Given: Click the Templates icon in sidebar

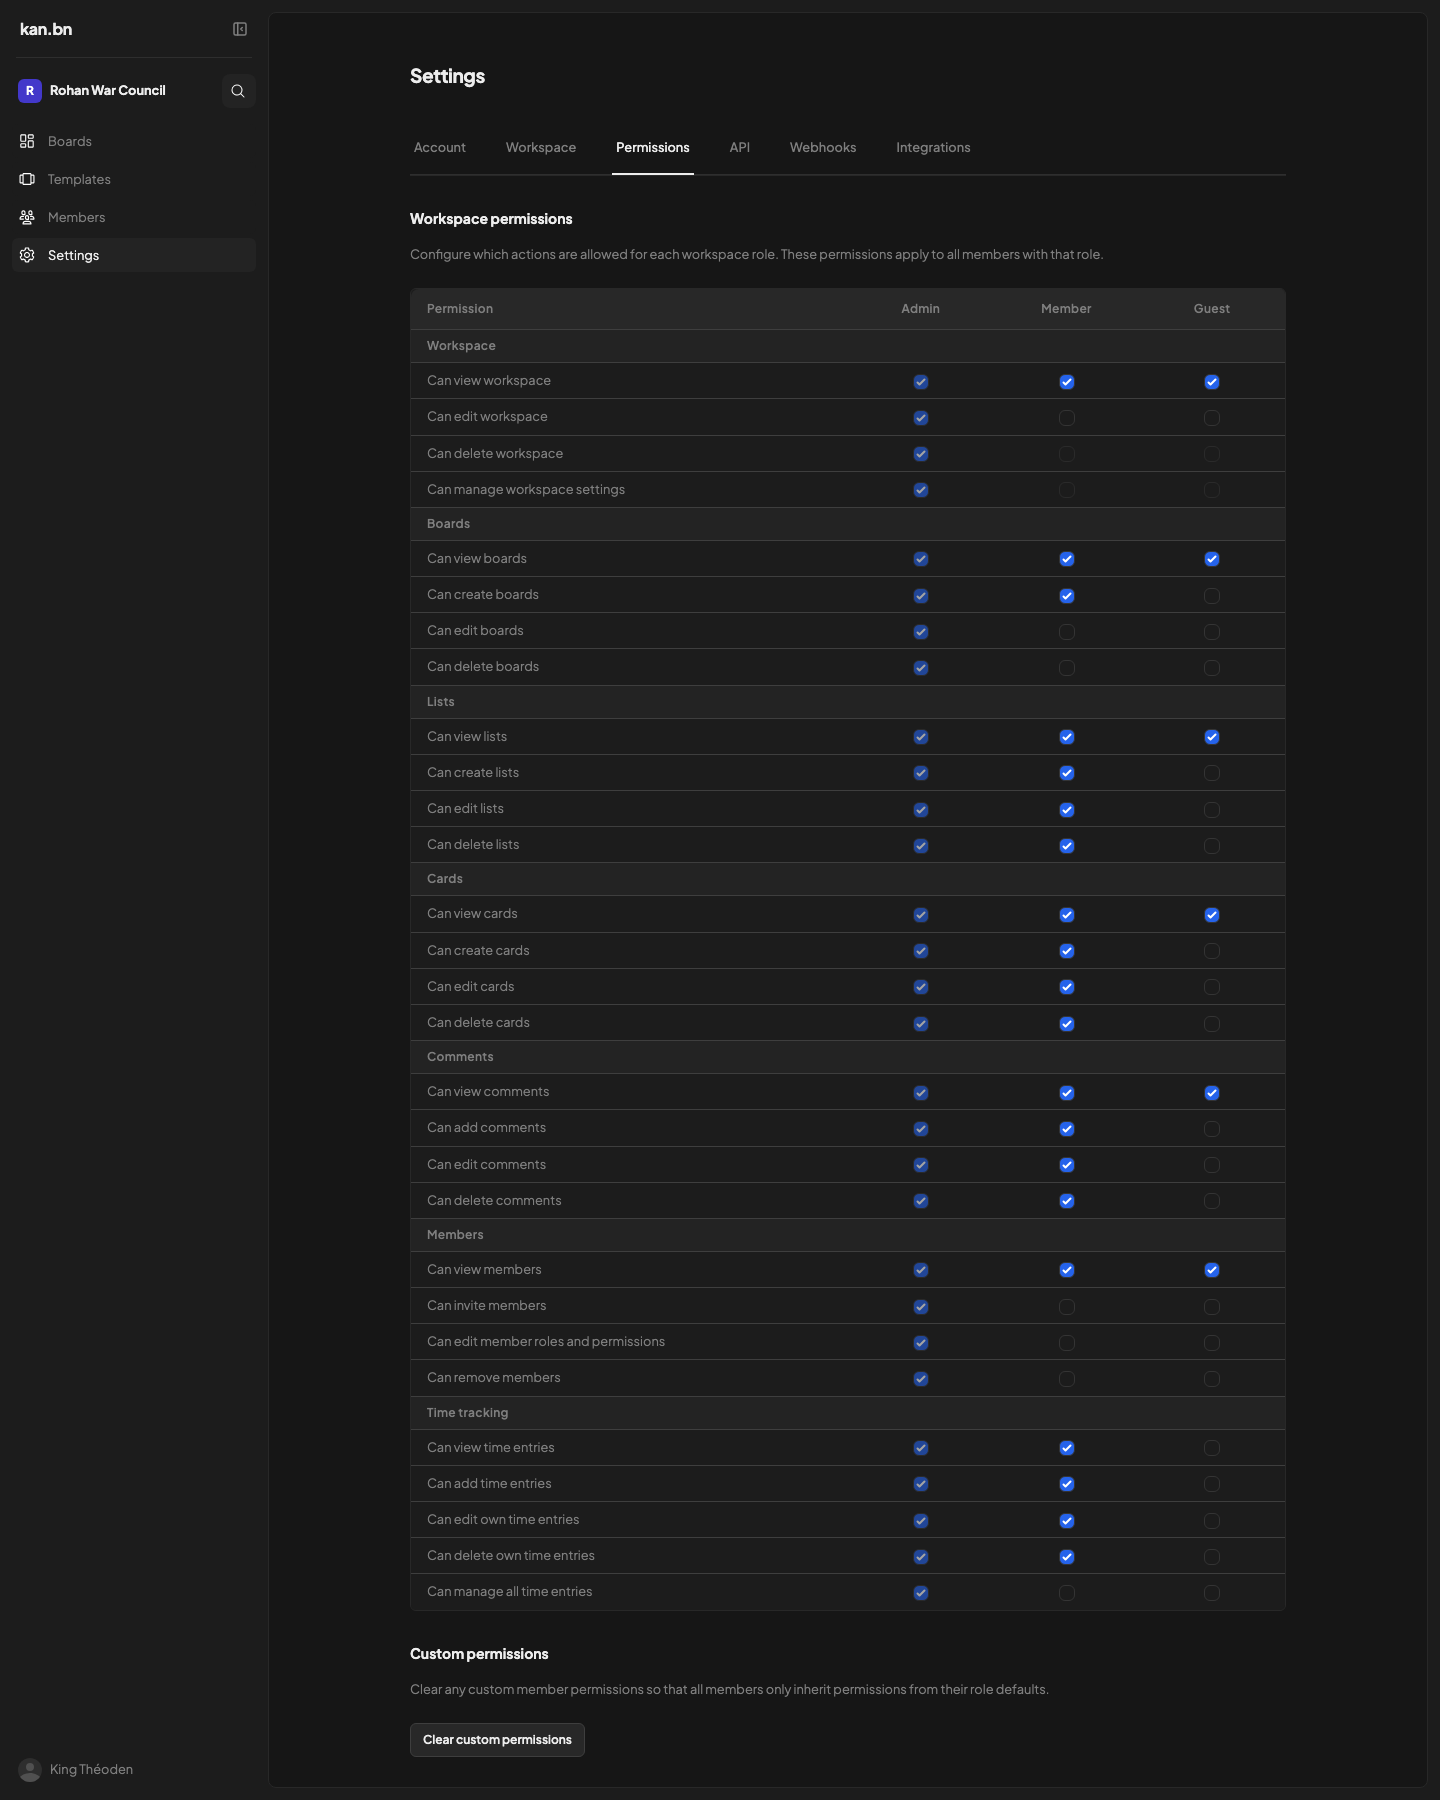Looking at the screenshot, I should (x=27, y=179).
